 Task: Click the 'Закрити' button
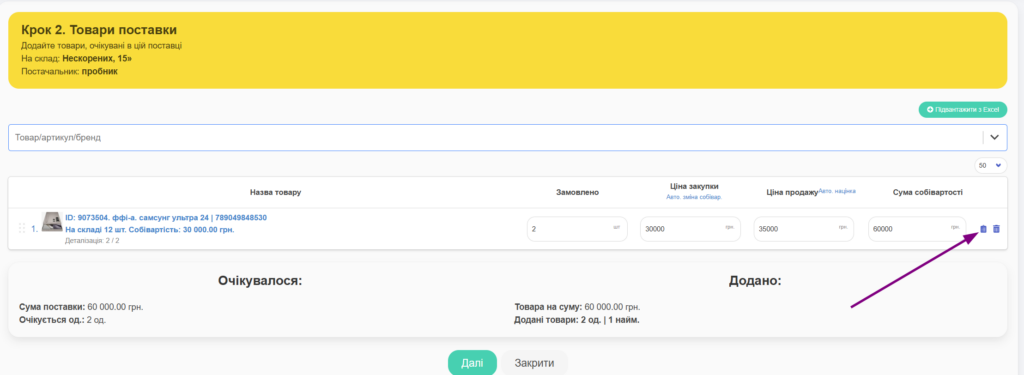pos(534,363)
